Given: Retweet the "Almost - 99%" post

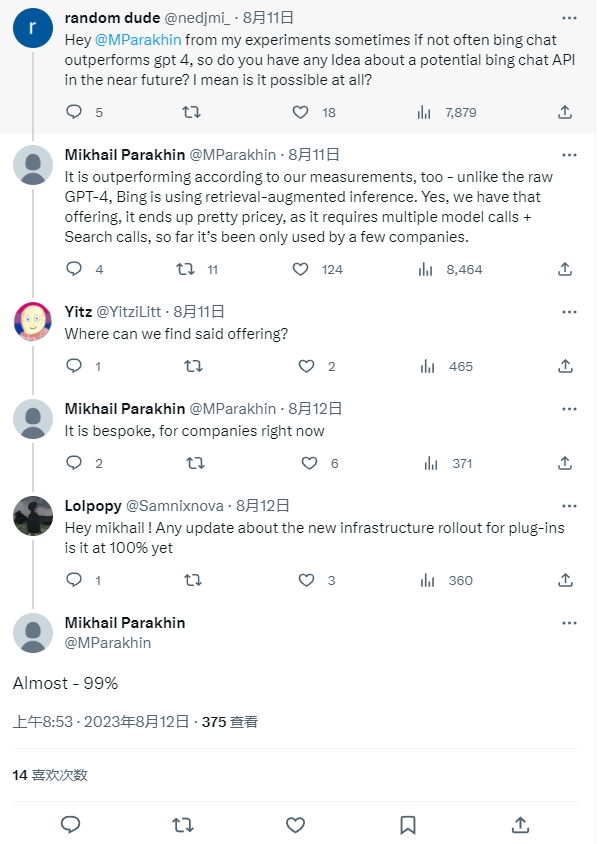Looking at the screenshot, I should [182, 825].
